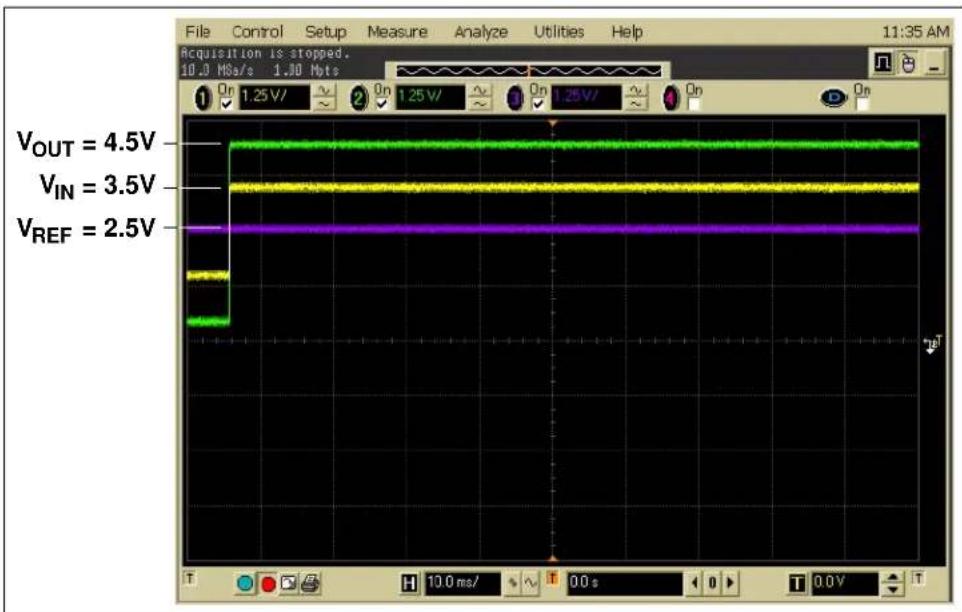Decrease channel 2 scale with lower waveform button
This screenshot has height=612, width=962.
(480, 104)
